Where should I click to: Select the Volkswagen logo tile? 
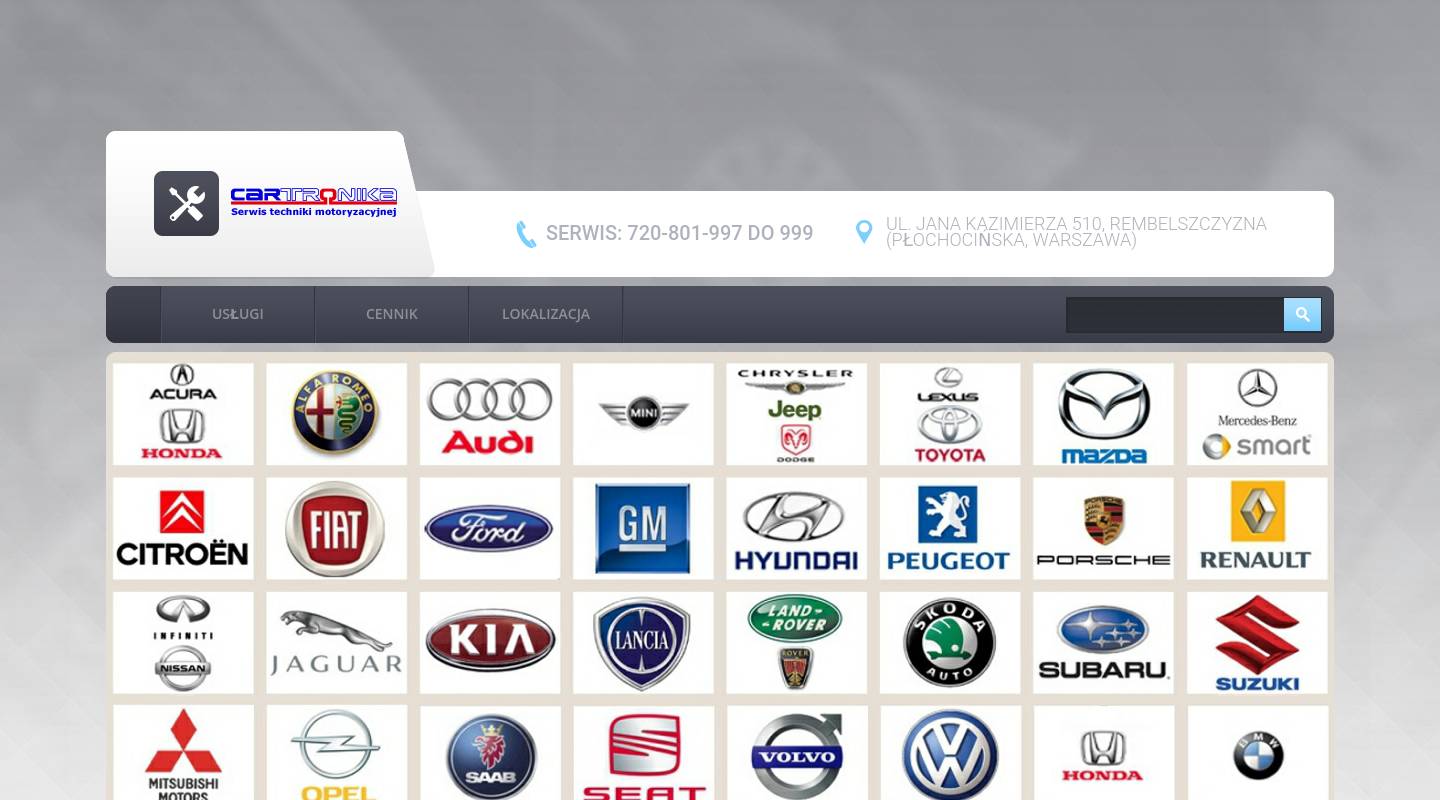tap(950, 753)
